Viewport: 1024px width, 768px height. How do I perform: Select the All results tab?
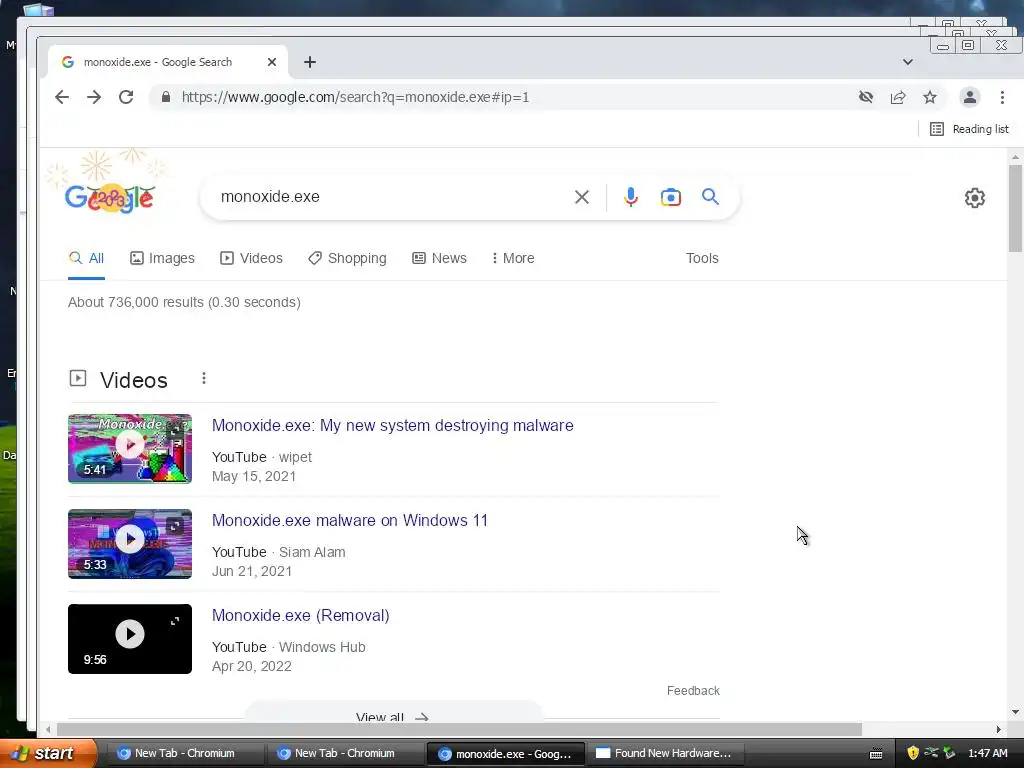tap(86, 258)
